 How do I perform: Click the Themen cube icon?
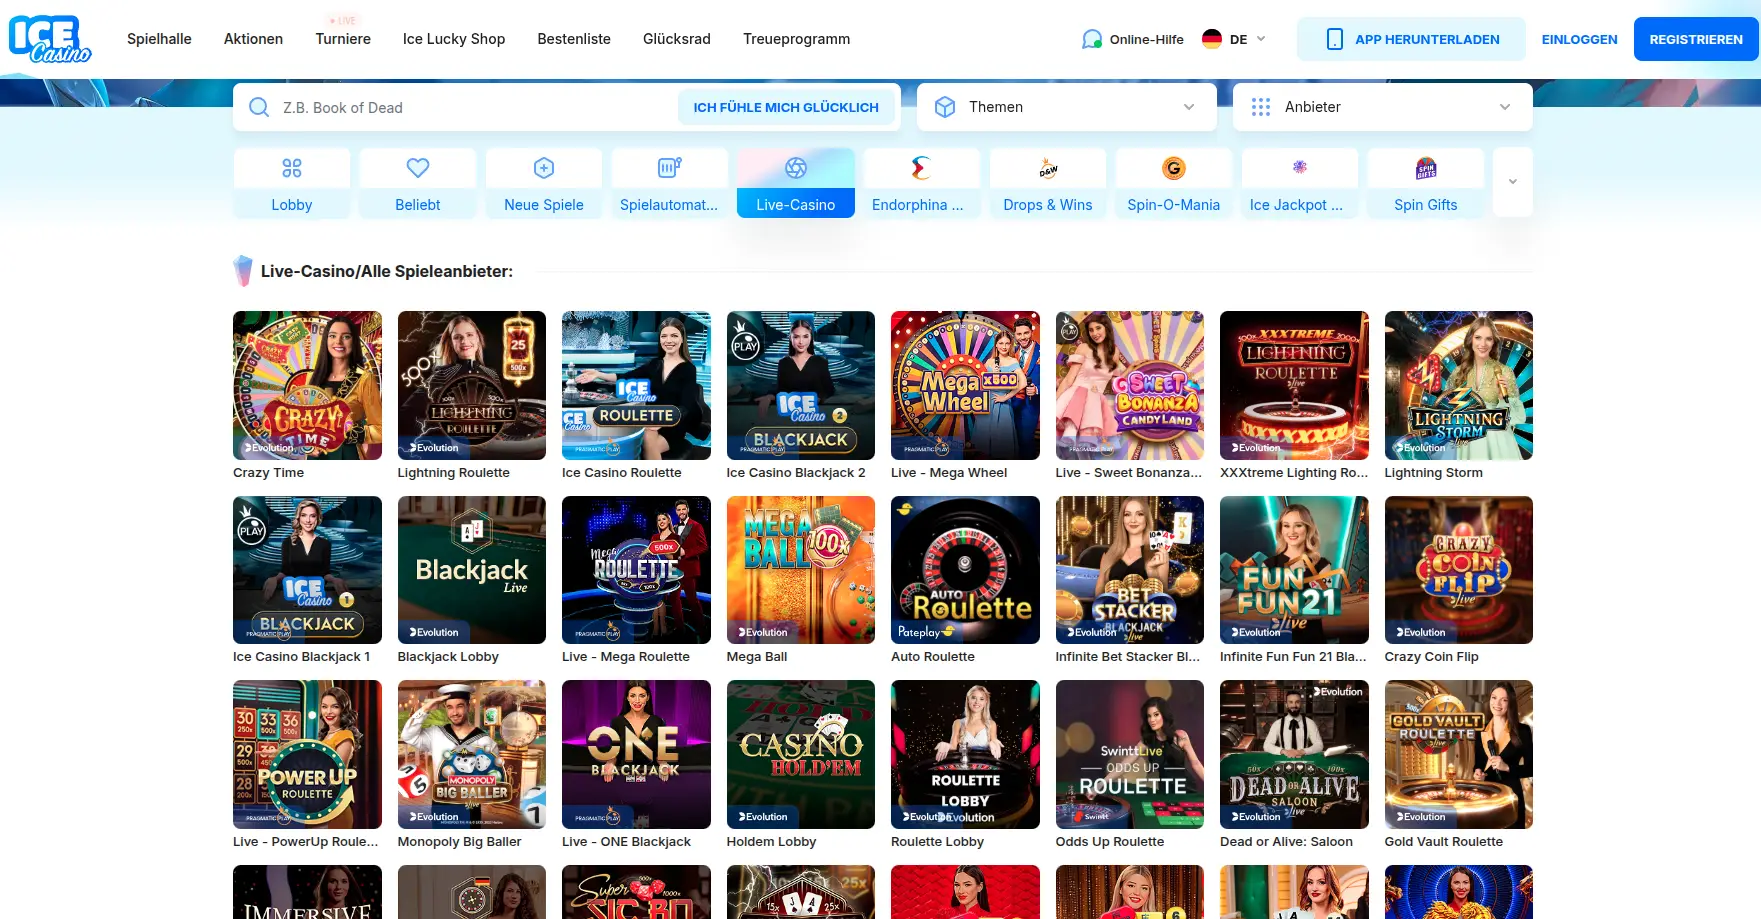pyautogui.click(x=945, y=107)
